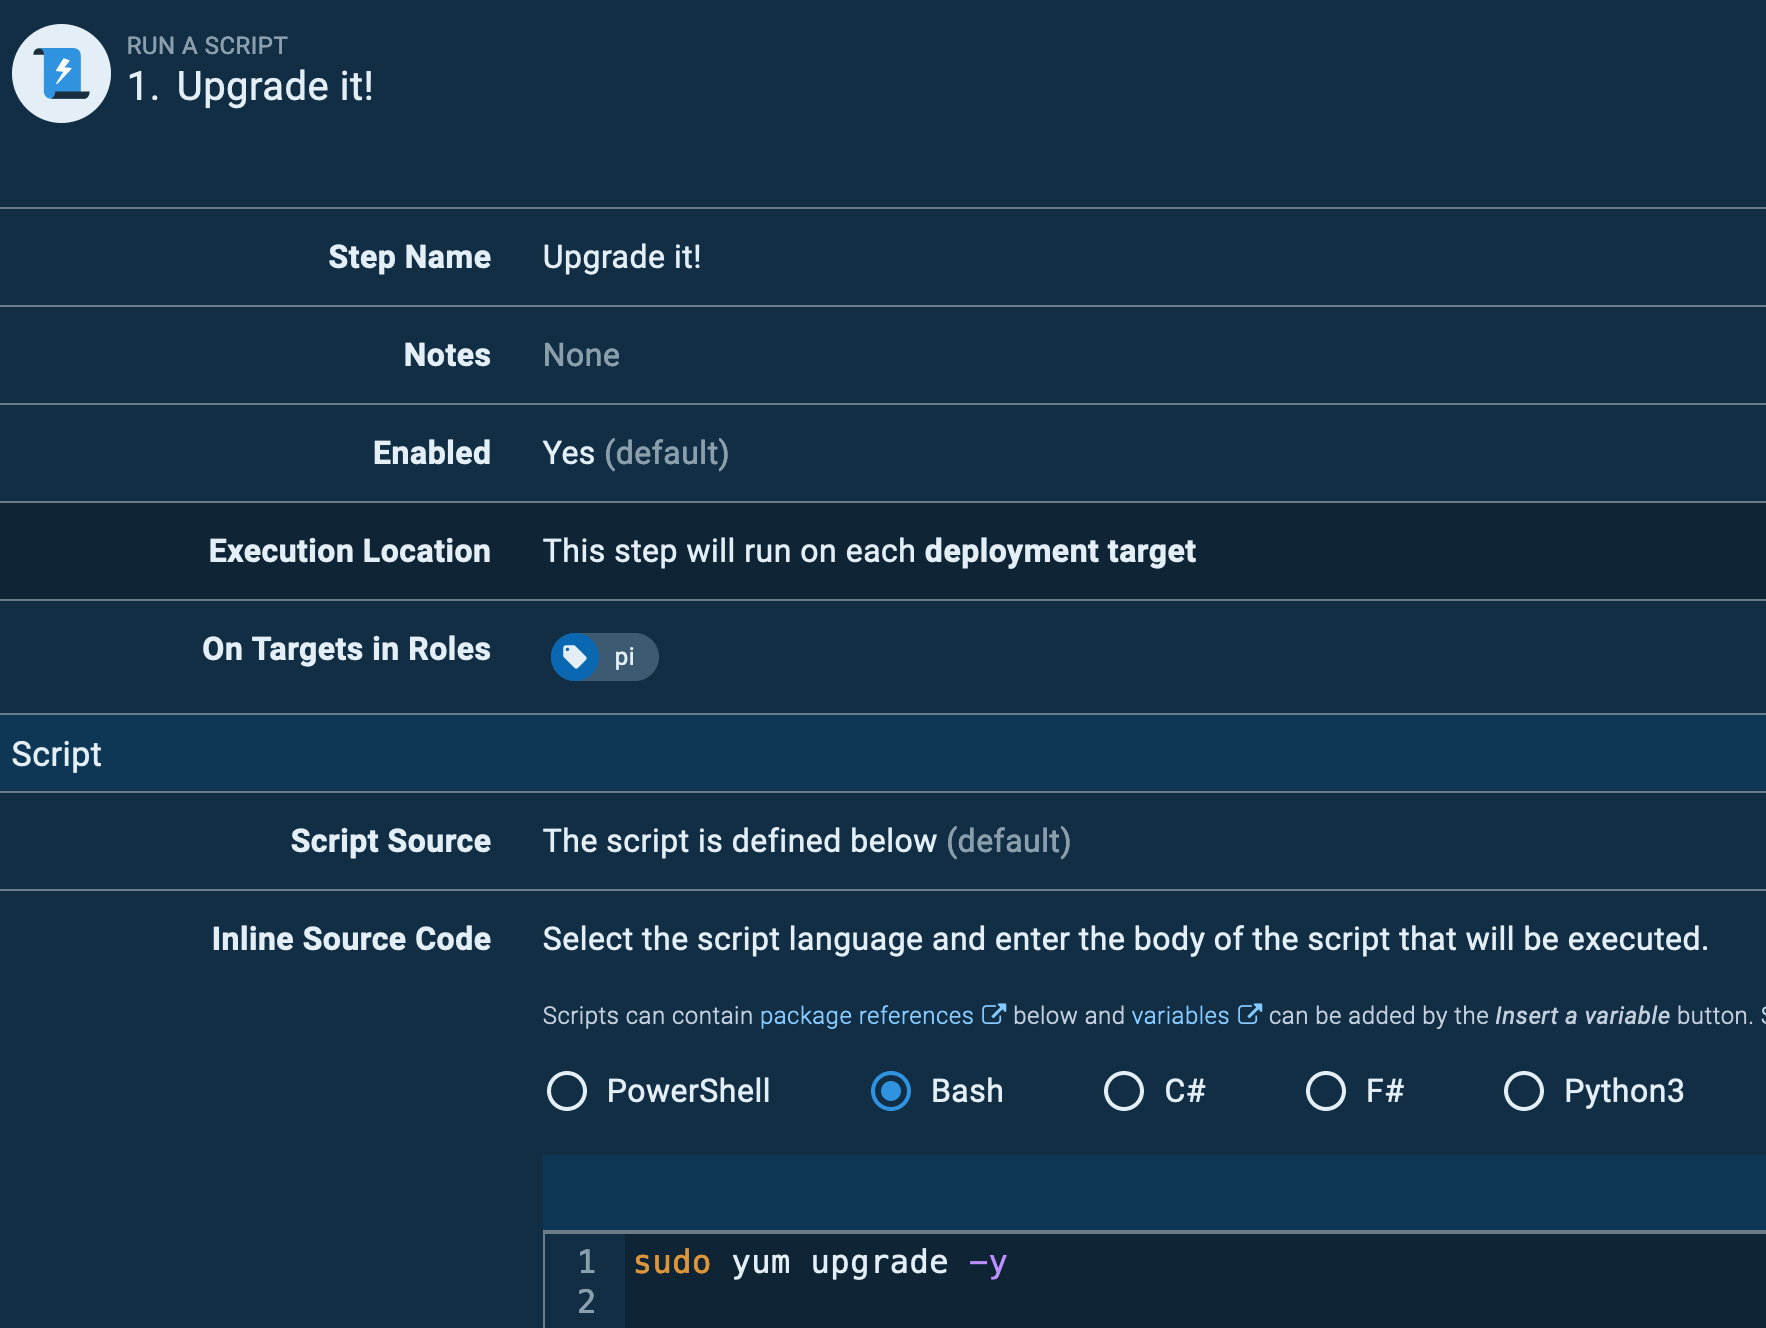Click the package references external link icon

point(993,1015)
